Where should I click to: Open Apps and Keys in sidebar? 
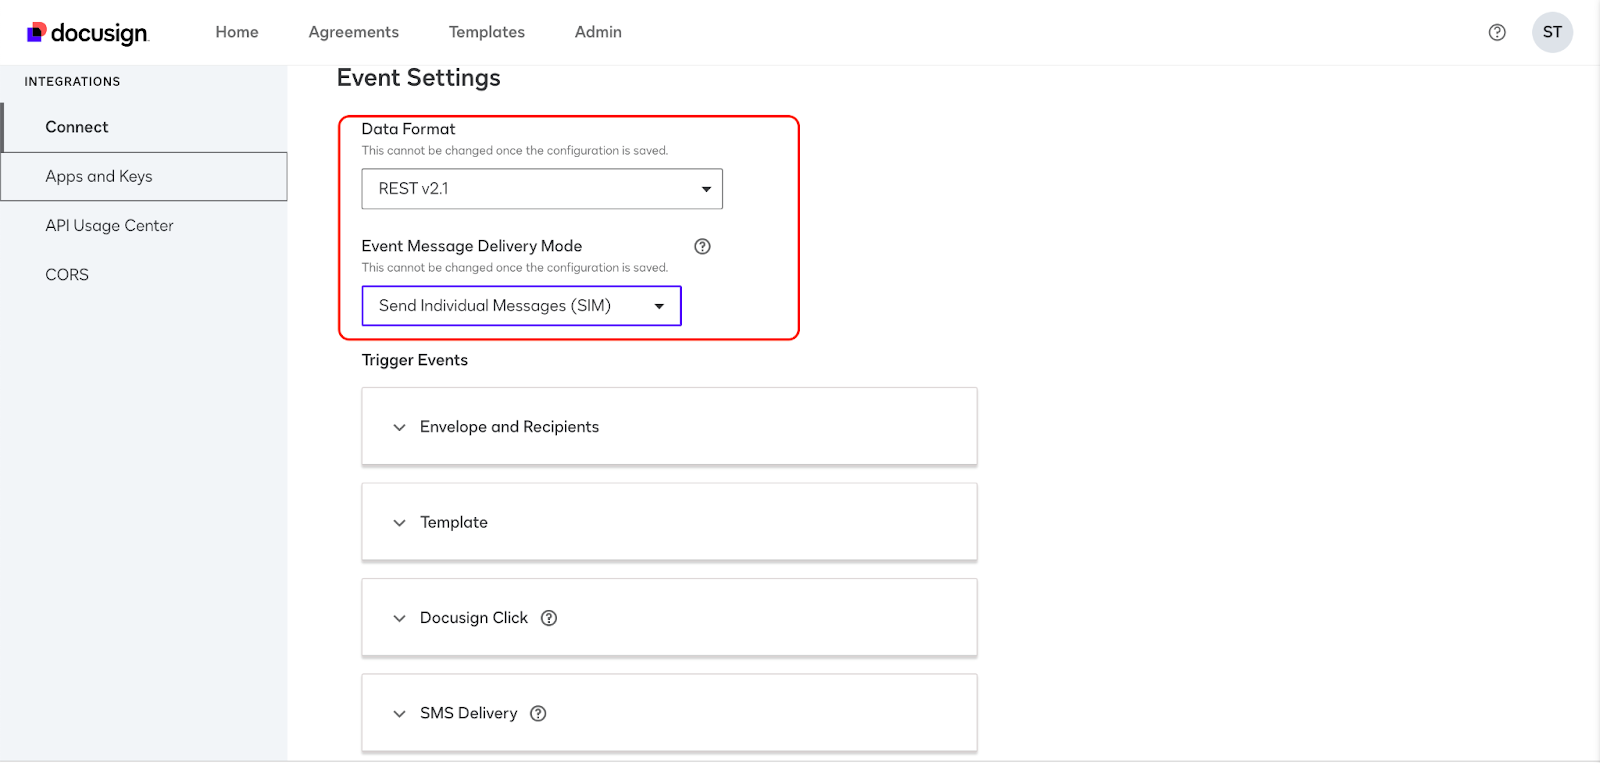click(x=99, y=176)
